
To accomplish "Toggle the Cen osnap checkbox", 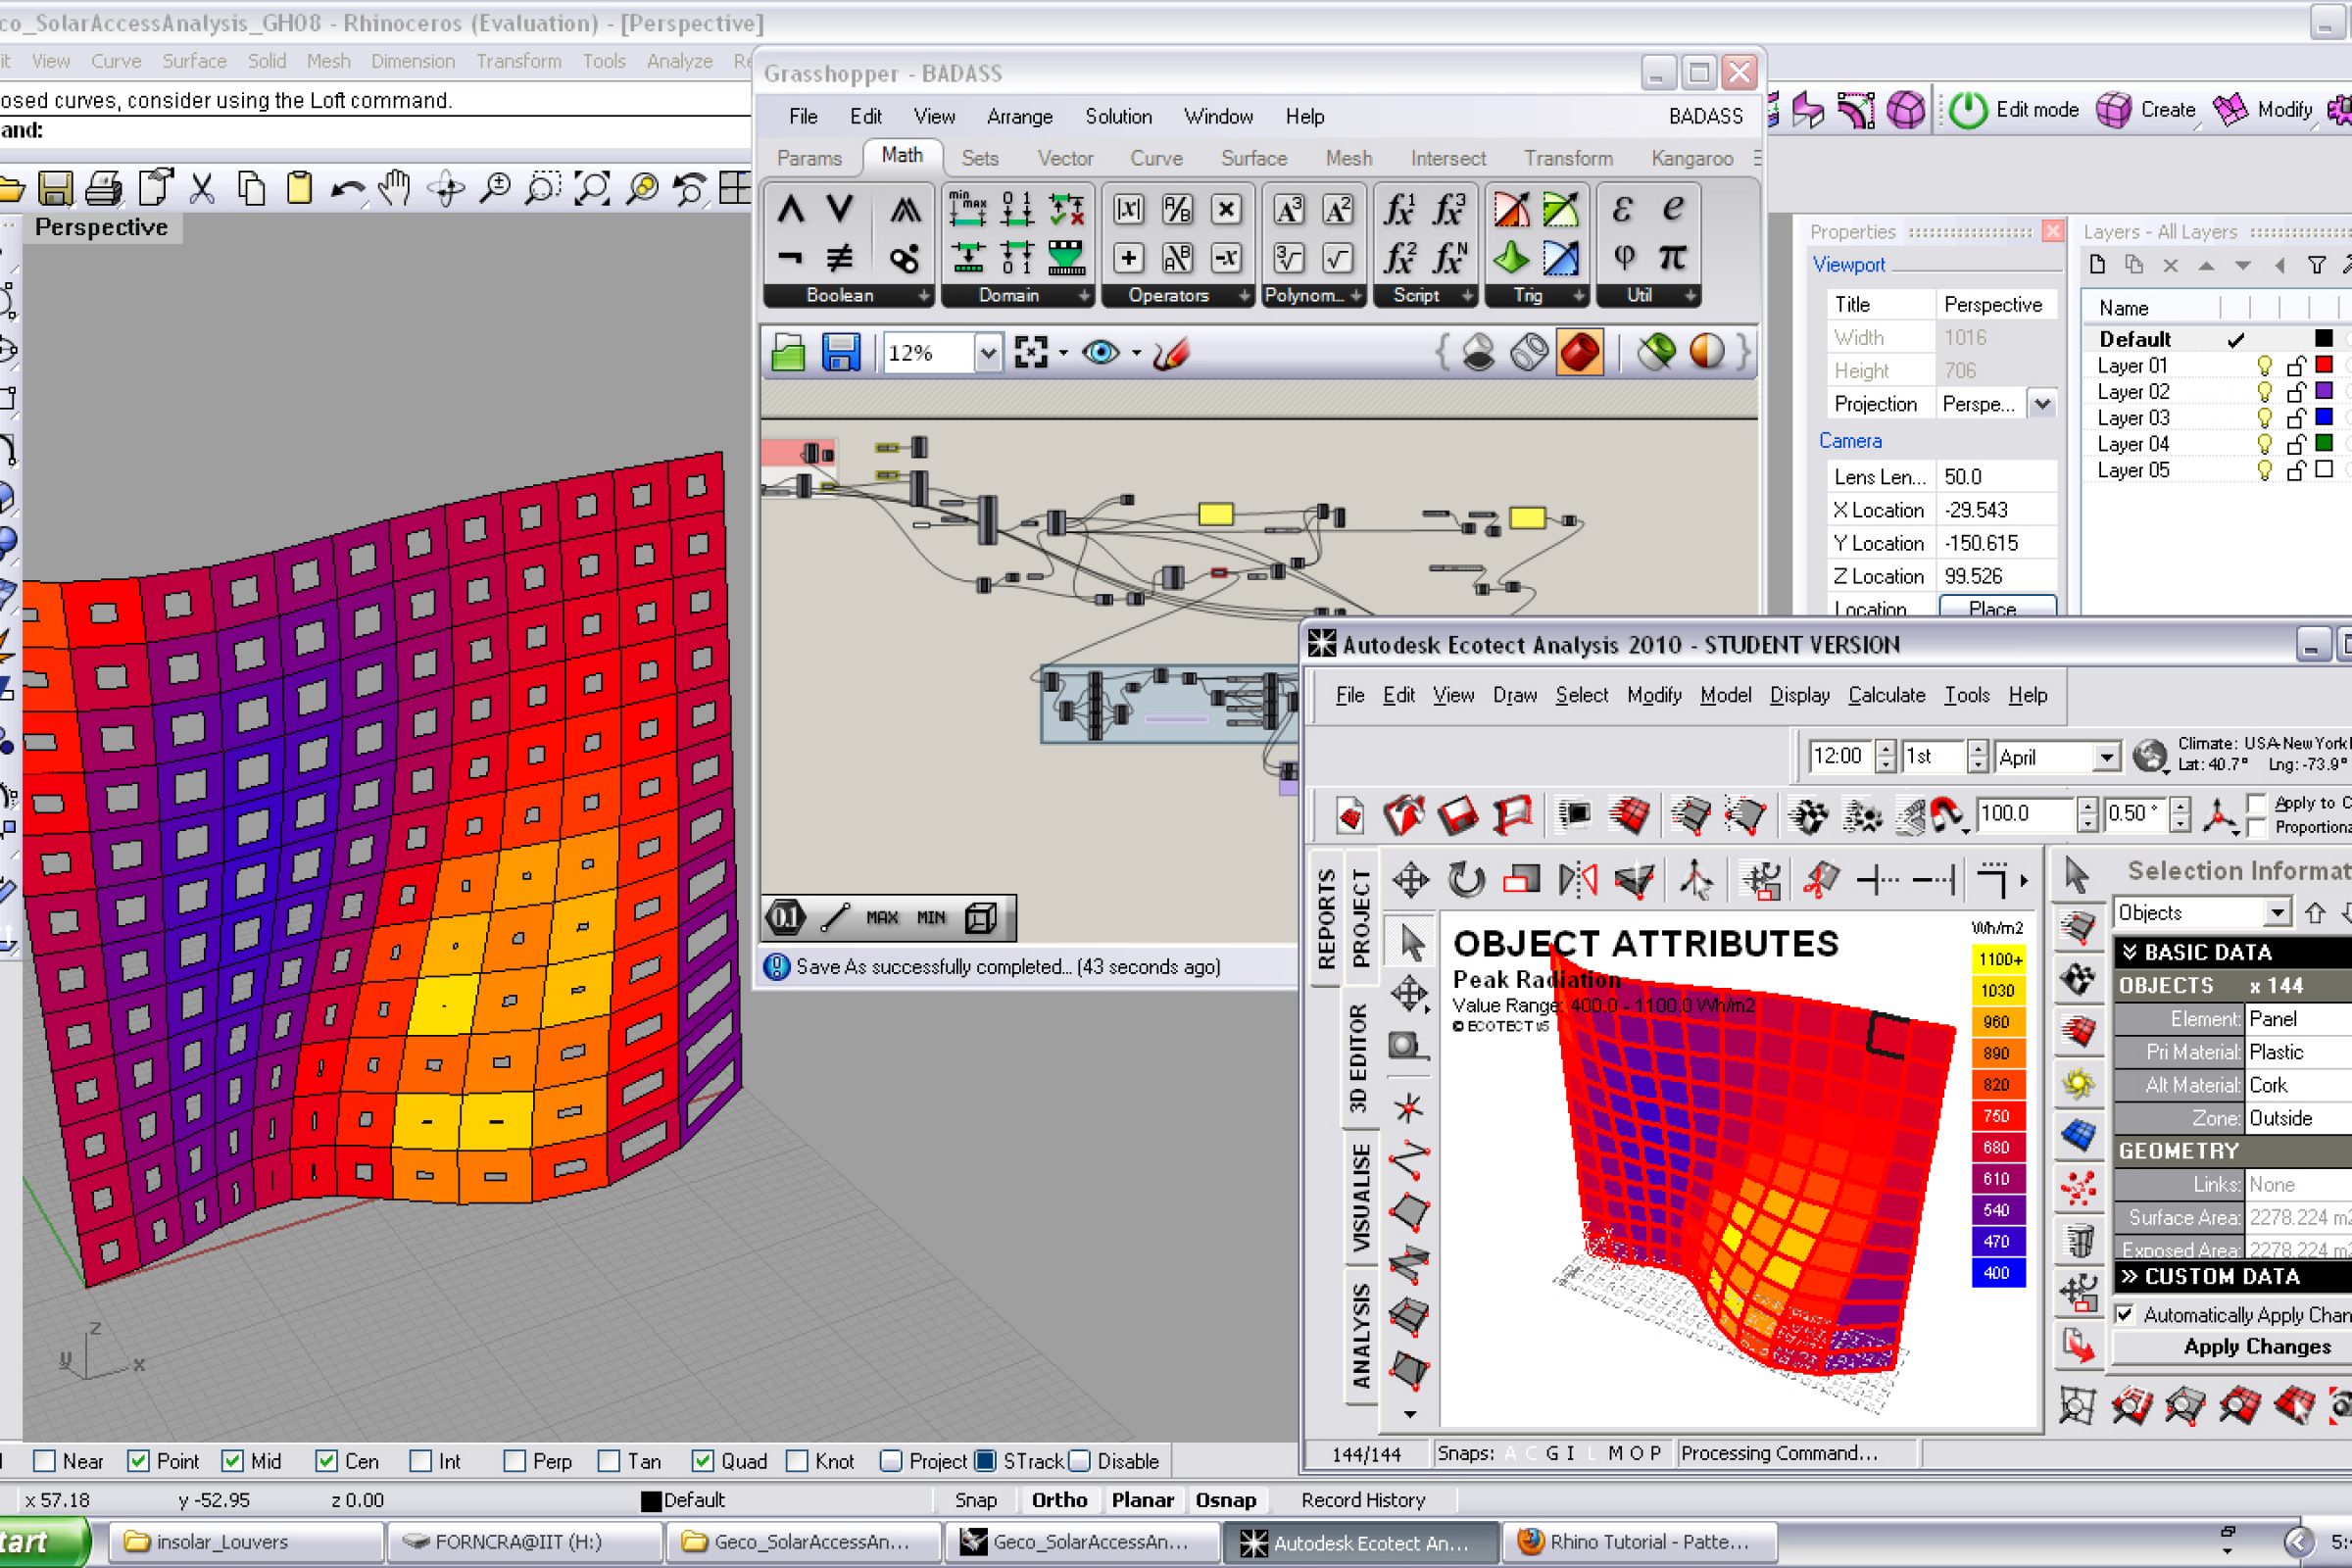I will 326,1461.
